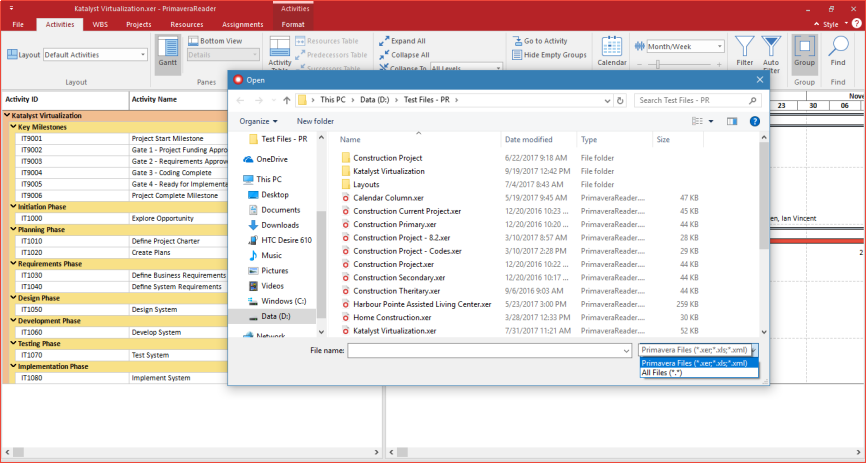
Task: Sort by Date modified column
Action: (529, 140)
